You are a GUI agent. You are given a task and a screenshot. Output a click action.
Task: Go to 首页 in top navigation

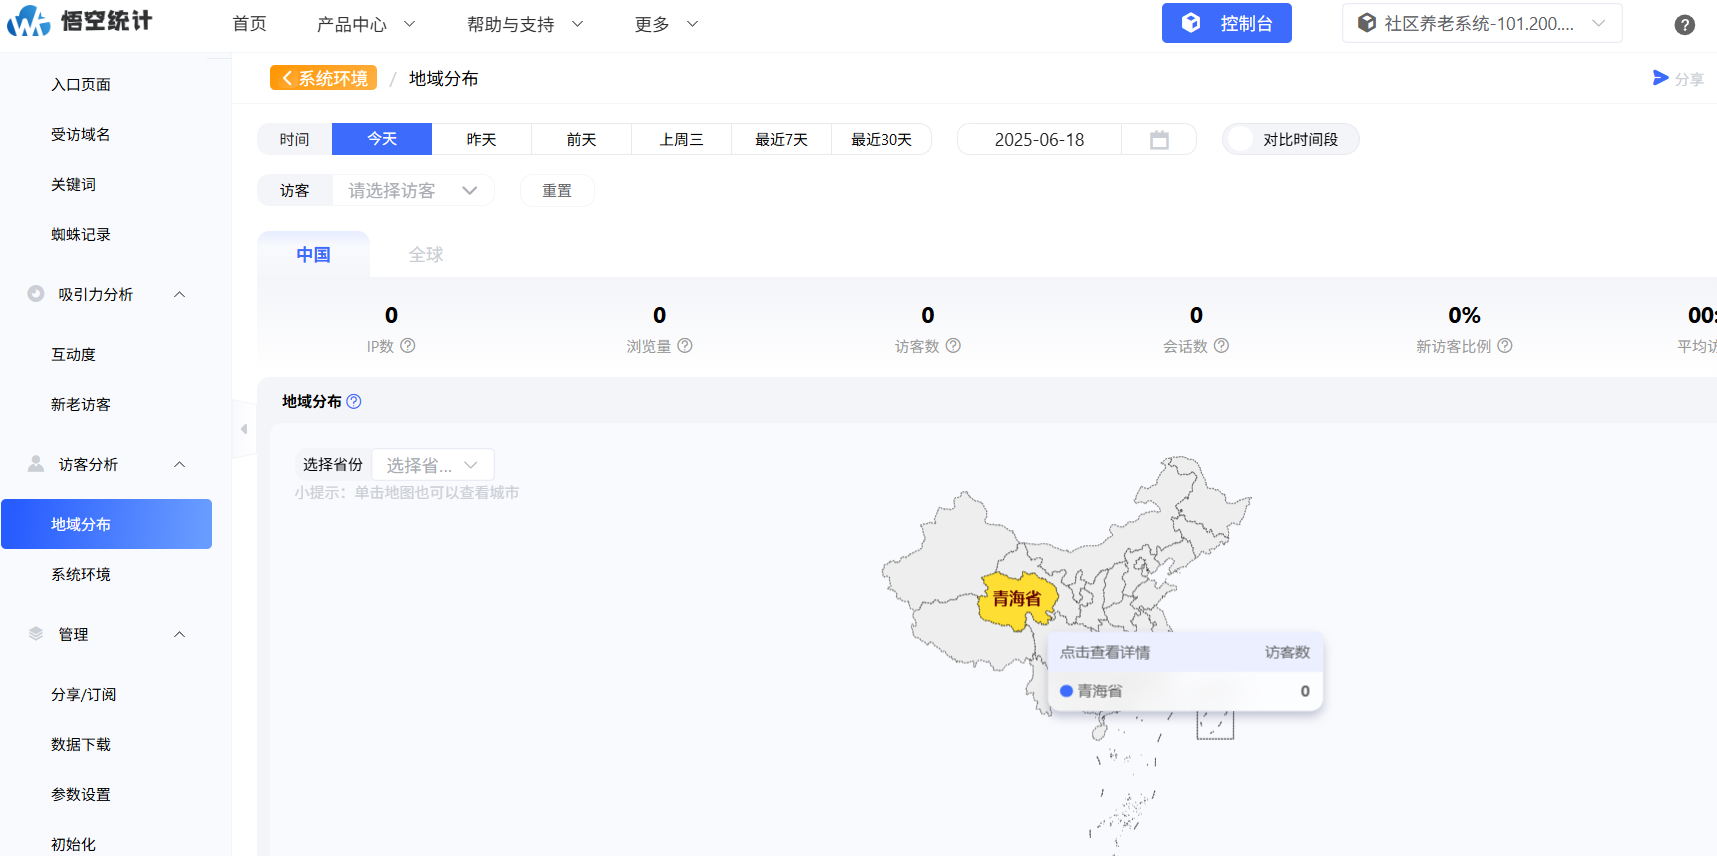click(249, 24)
